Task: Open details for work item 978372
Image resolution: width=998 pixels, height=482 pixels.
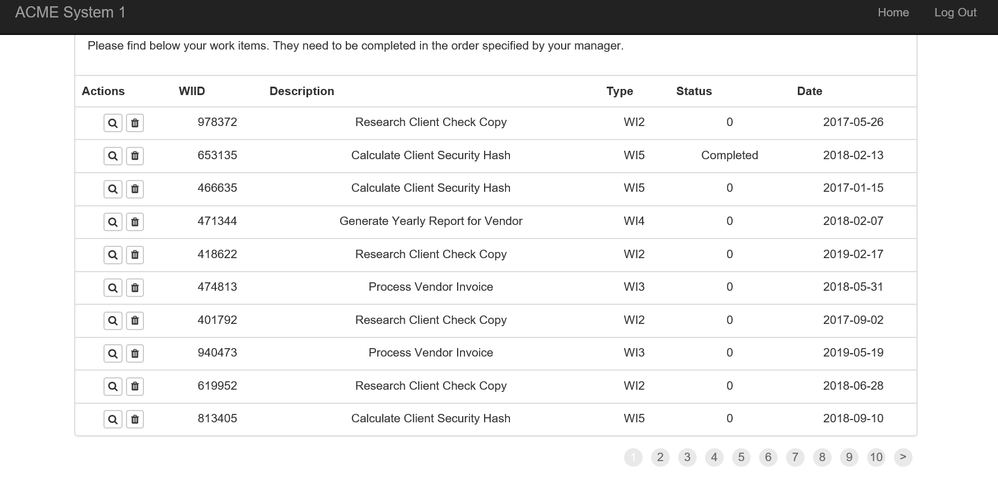Action: pos(113,123)
